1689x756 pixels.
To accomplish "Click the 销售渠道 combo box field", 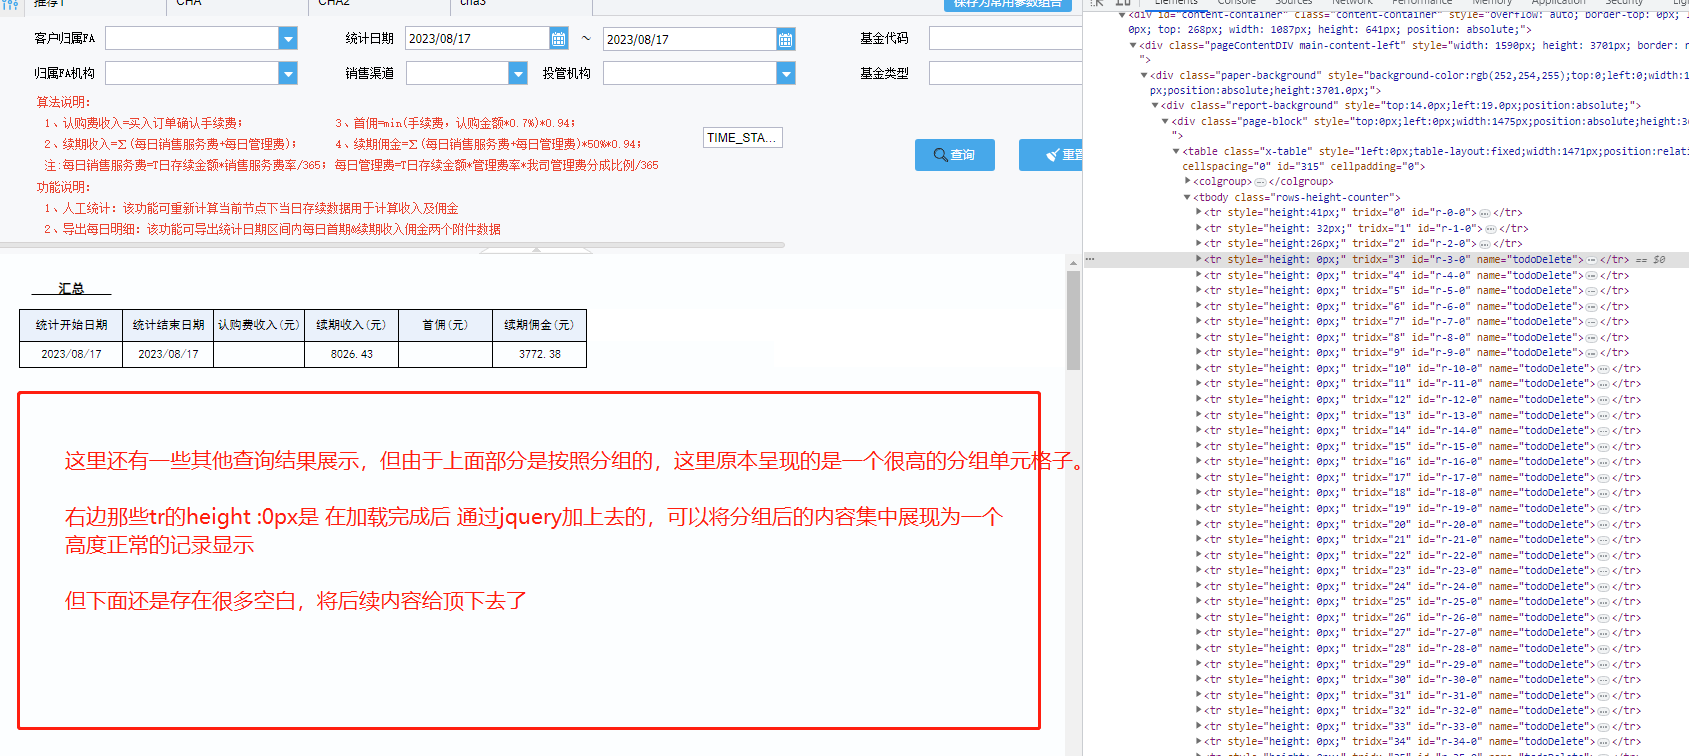I will tap(457, 73).
